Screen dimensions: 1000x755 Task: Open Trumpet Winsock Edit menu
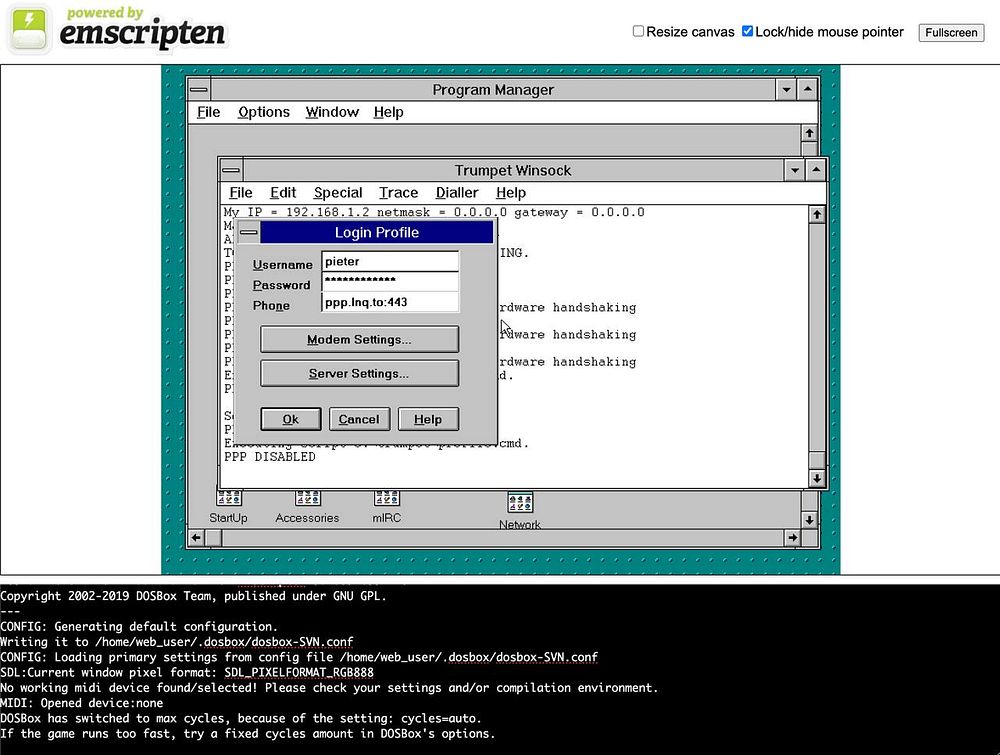283,193
